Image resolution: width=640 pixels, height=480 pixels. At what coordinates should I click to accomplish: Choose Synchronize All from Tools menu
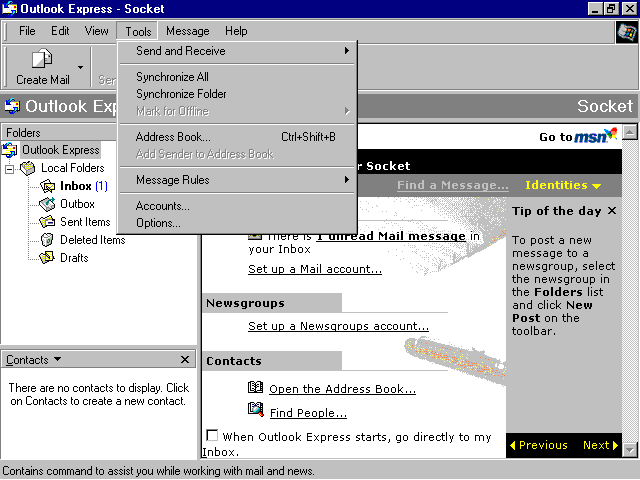(x=238, y=77)
